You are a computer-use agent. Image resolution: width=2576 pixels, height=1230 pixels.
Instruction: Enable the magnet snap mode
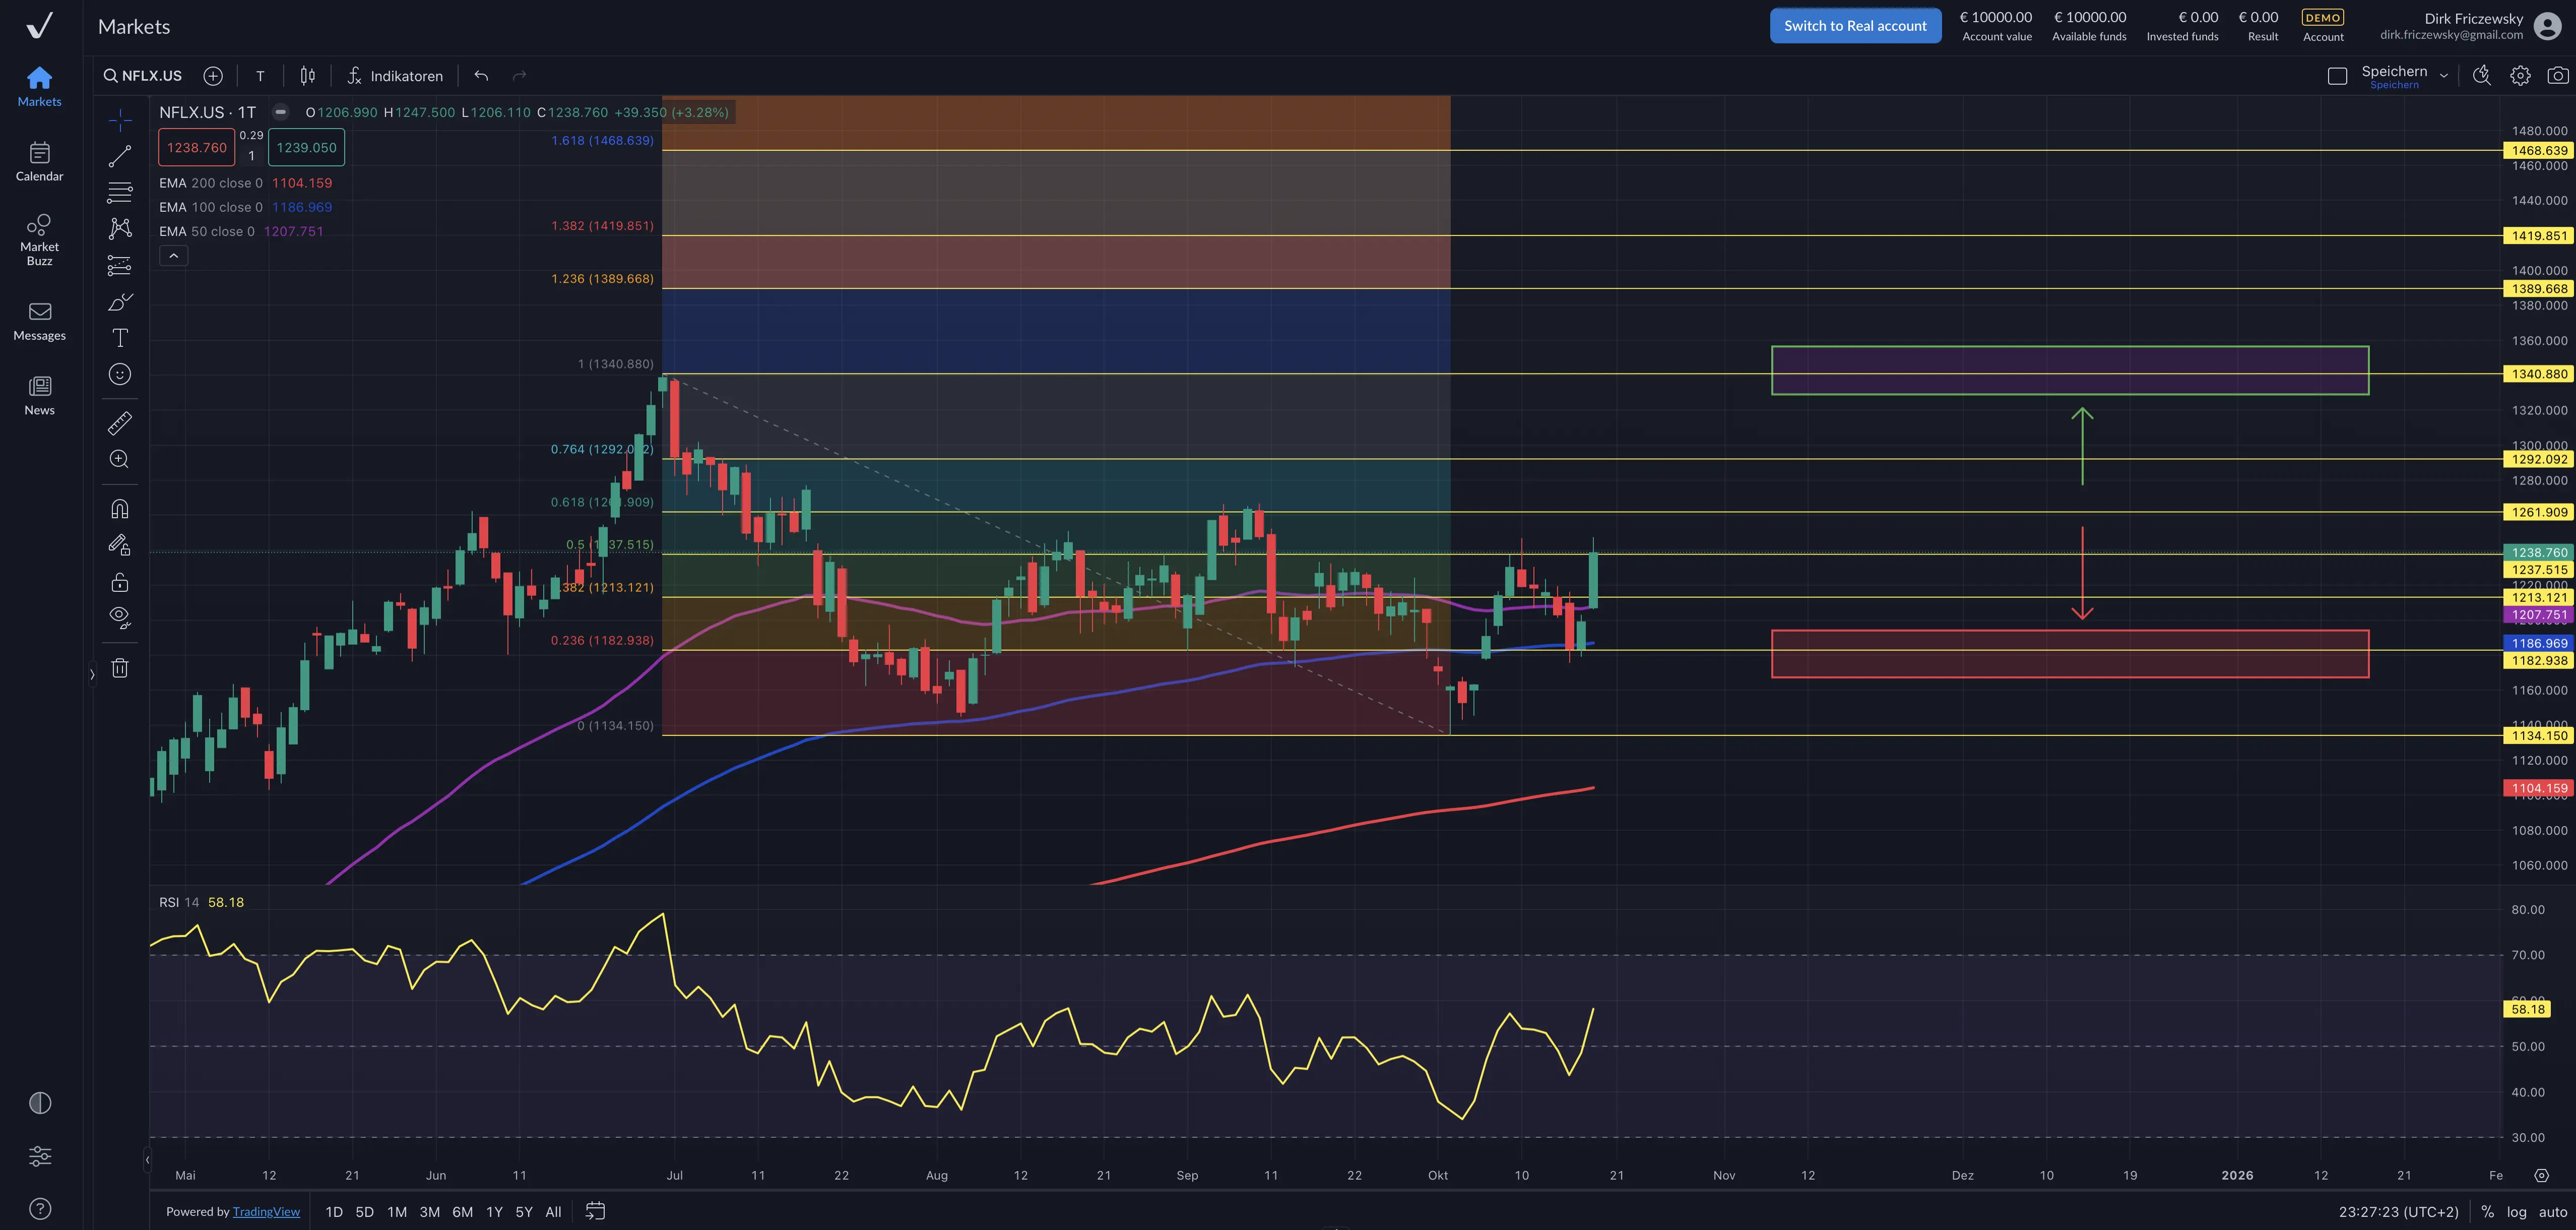point(119,509)
